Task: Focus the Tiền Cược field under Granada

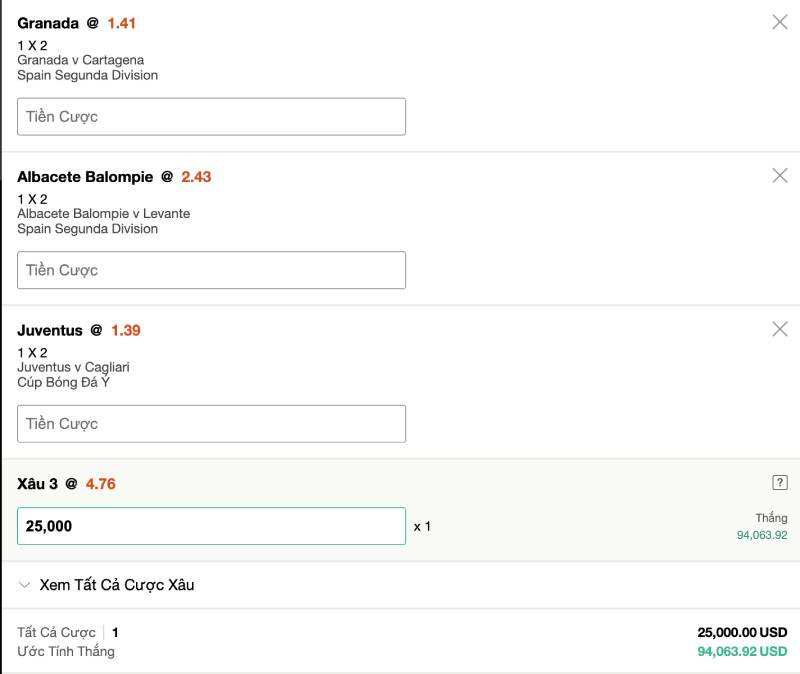Action: [x=211, y=117]
